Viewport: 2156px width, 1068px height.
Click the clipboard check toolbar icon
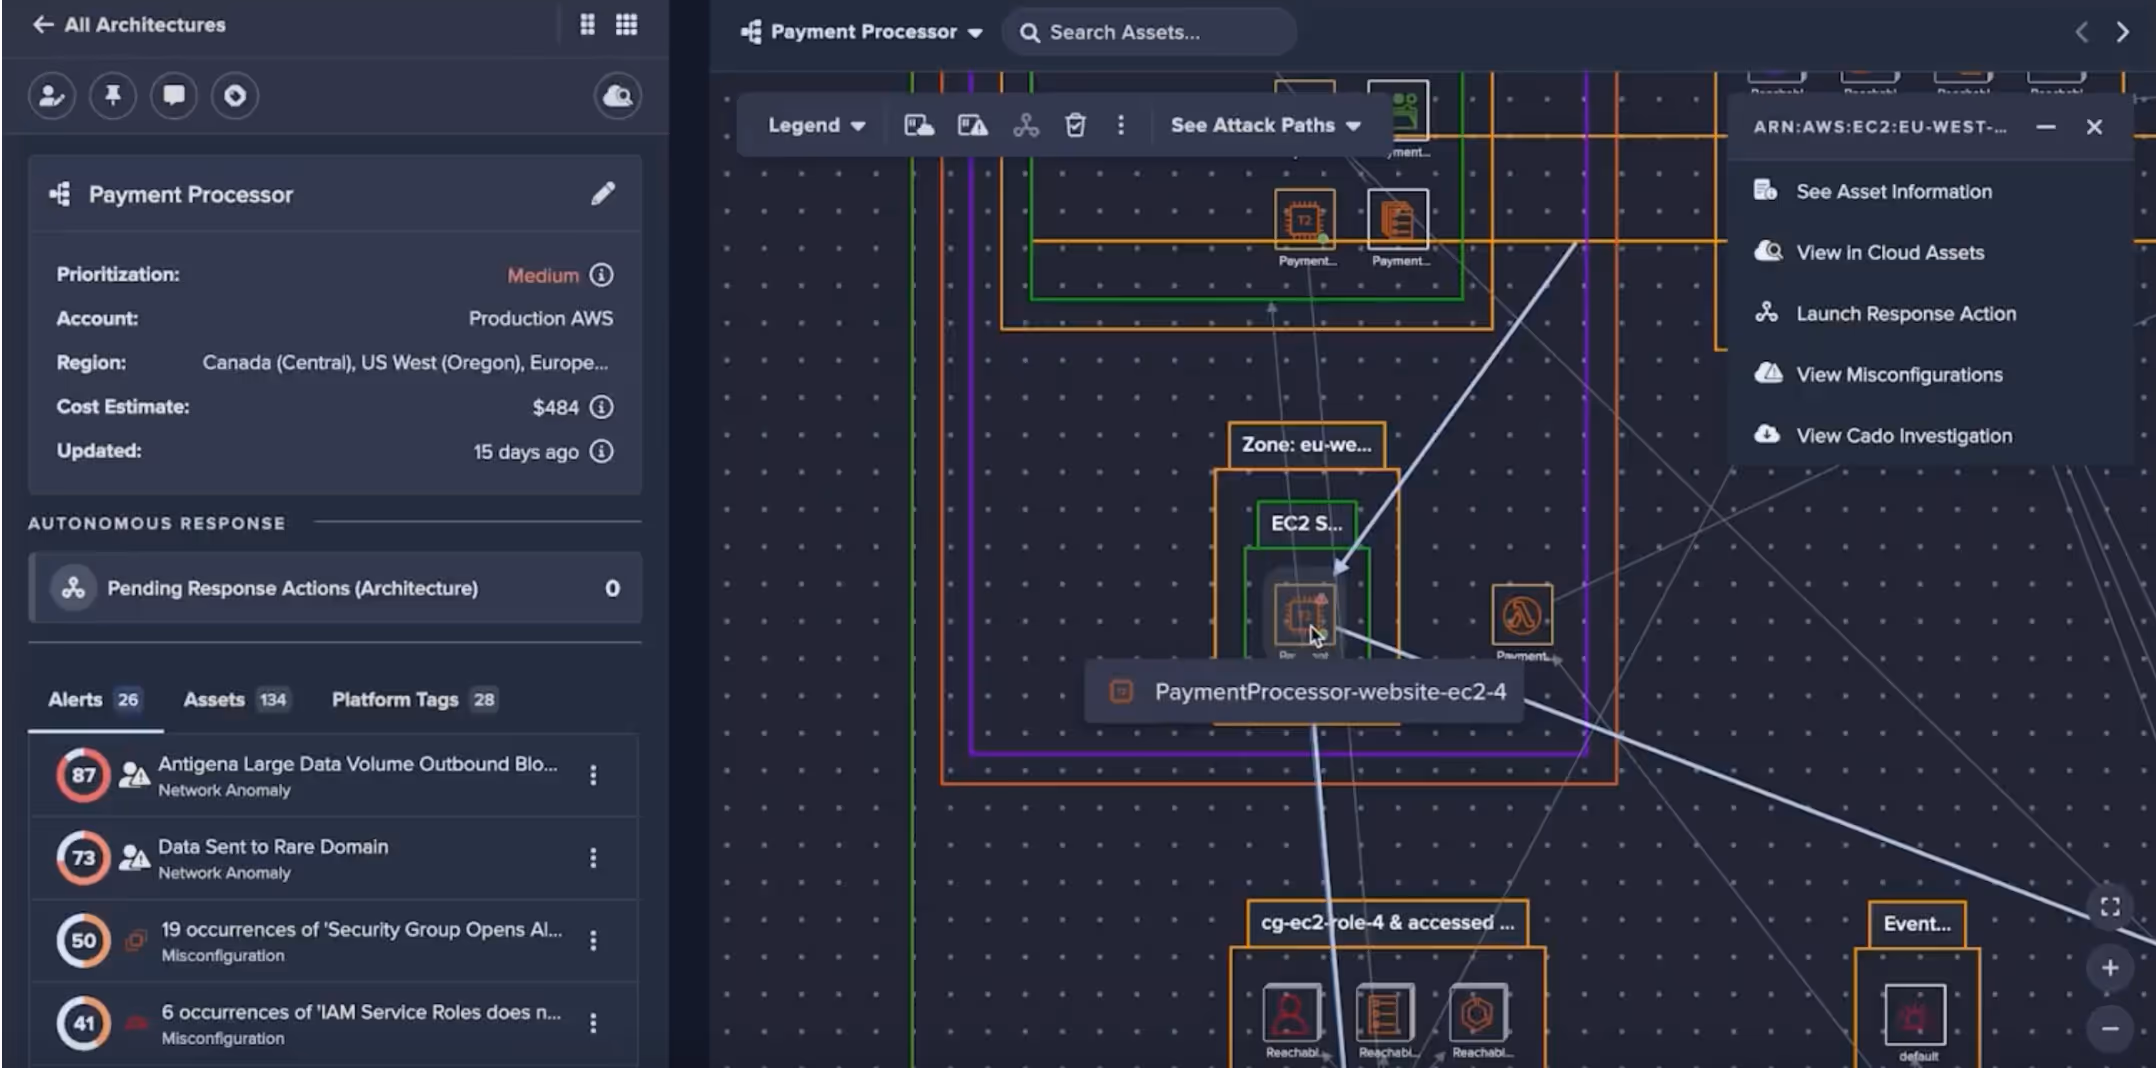(x=1075, y=125)
